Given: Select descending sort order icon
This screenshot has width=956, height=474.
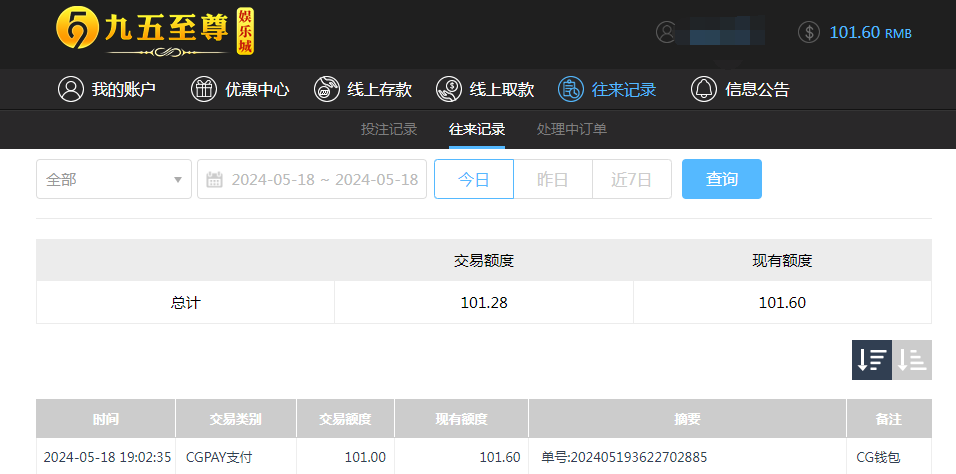Looking at the screenshot, I should pyautogui.click(x=872, y=360).
